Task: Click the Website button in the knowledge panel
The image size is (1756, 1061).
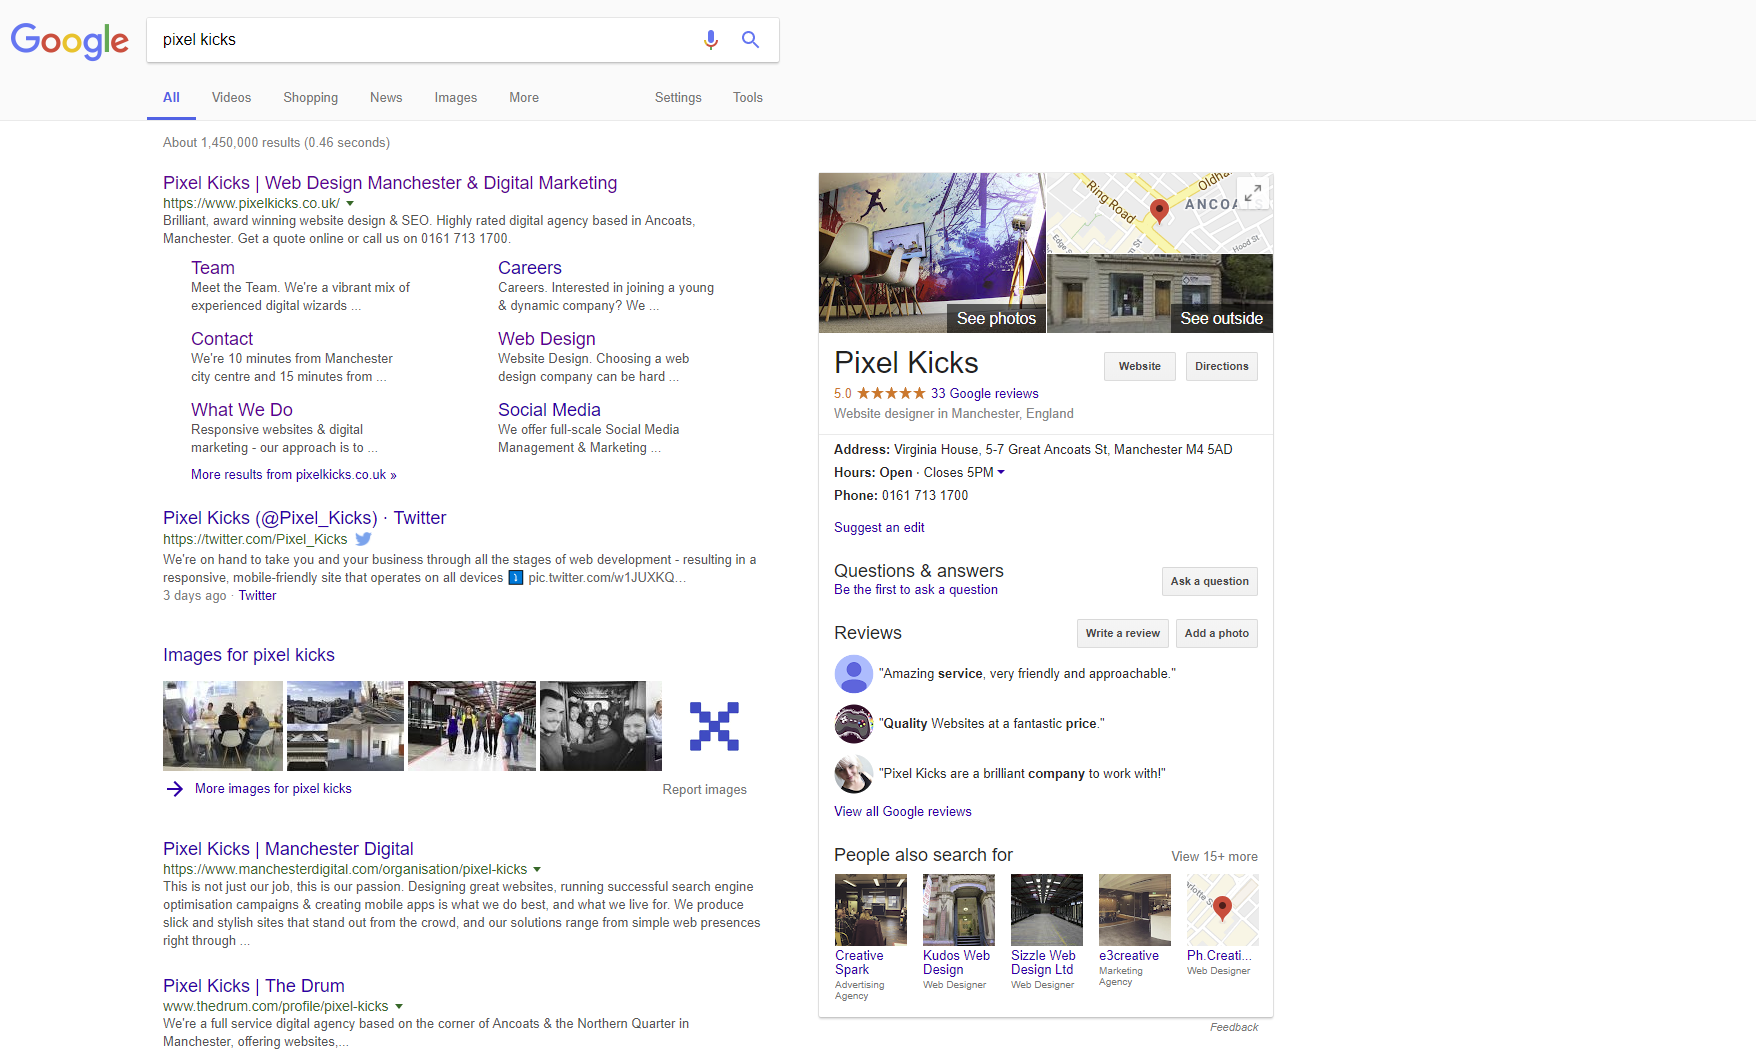Action: pyautogui.click(x=1140, y=367)
